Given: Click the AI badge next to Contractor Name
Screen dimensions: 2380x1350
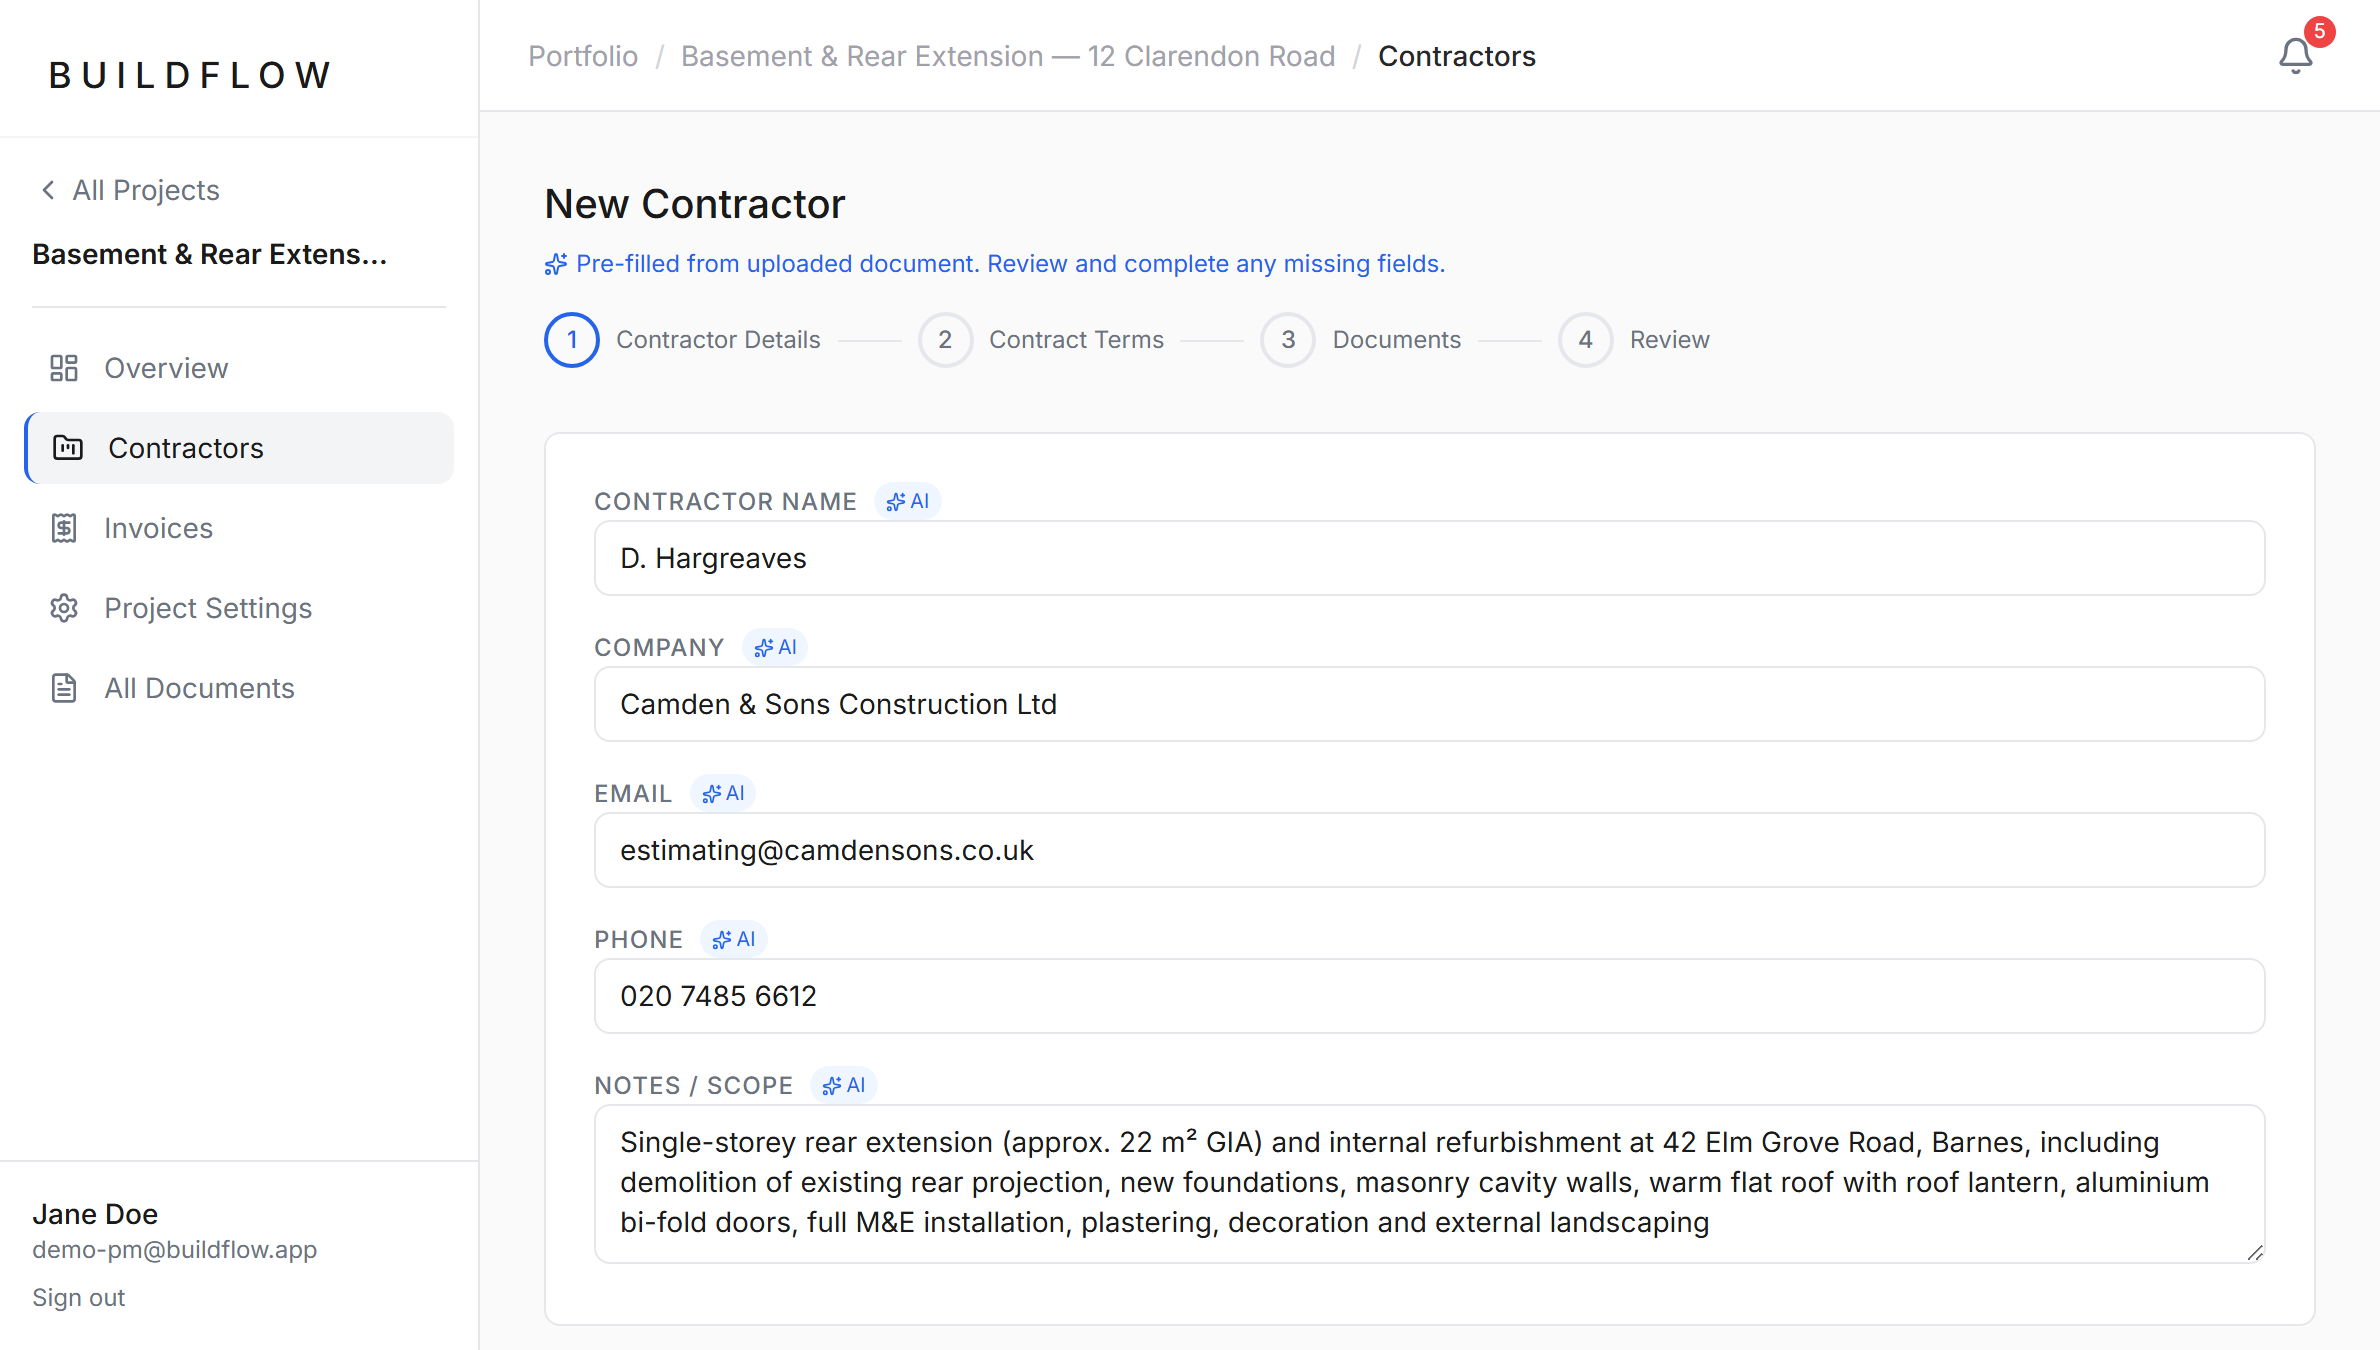Looking at the screenshot, I should click(x=908, y=501).
